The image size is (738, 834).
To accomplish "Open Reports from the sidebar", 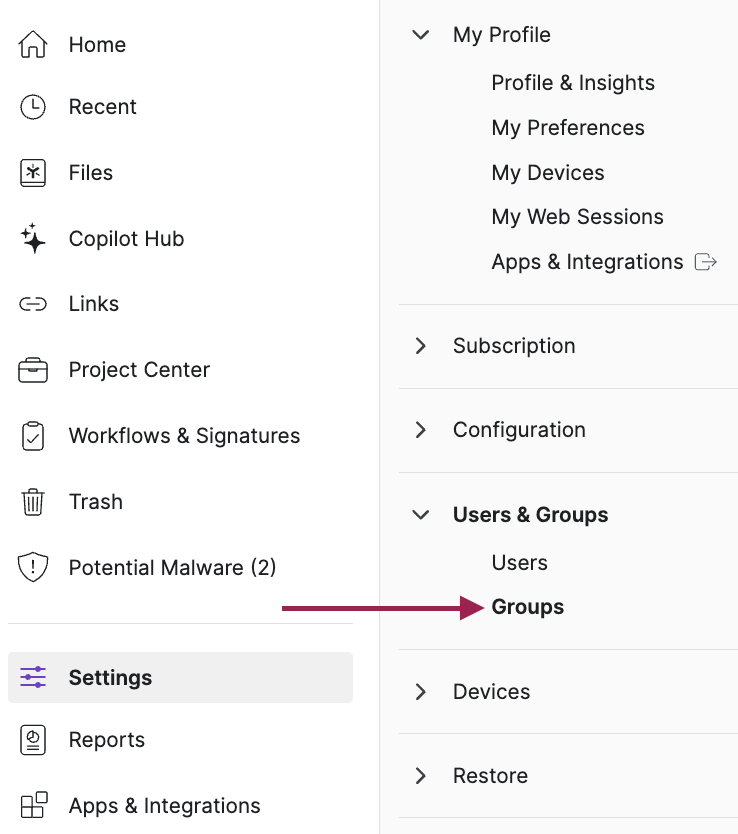I will point(106,740).
